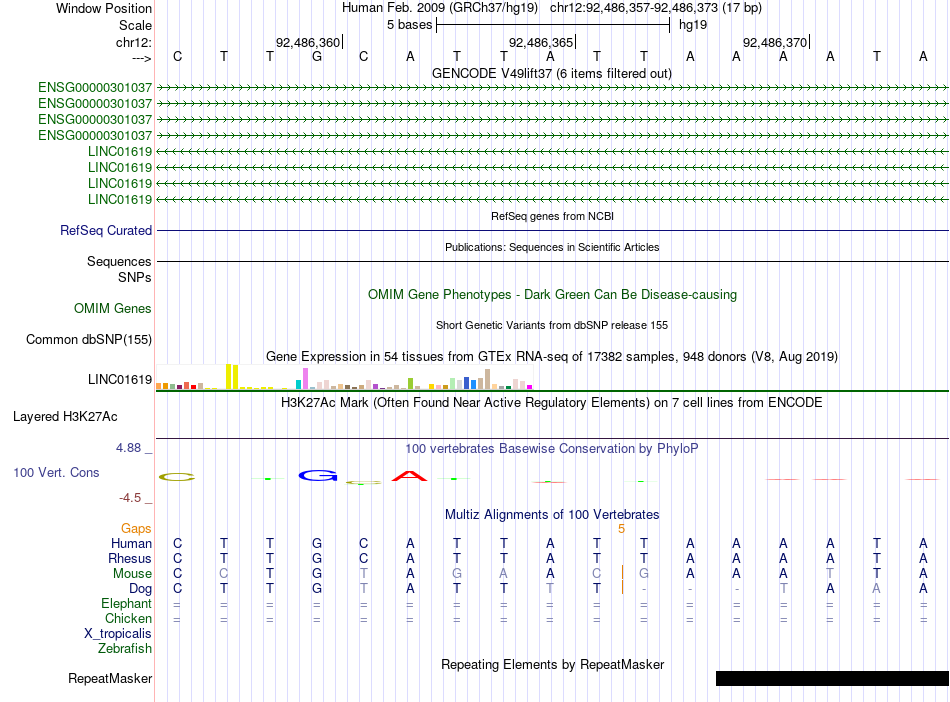Click the 100 Vert. Cons track label
Screen dimensions: 950x702
coord(56,472)
